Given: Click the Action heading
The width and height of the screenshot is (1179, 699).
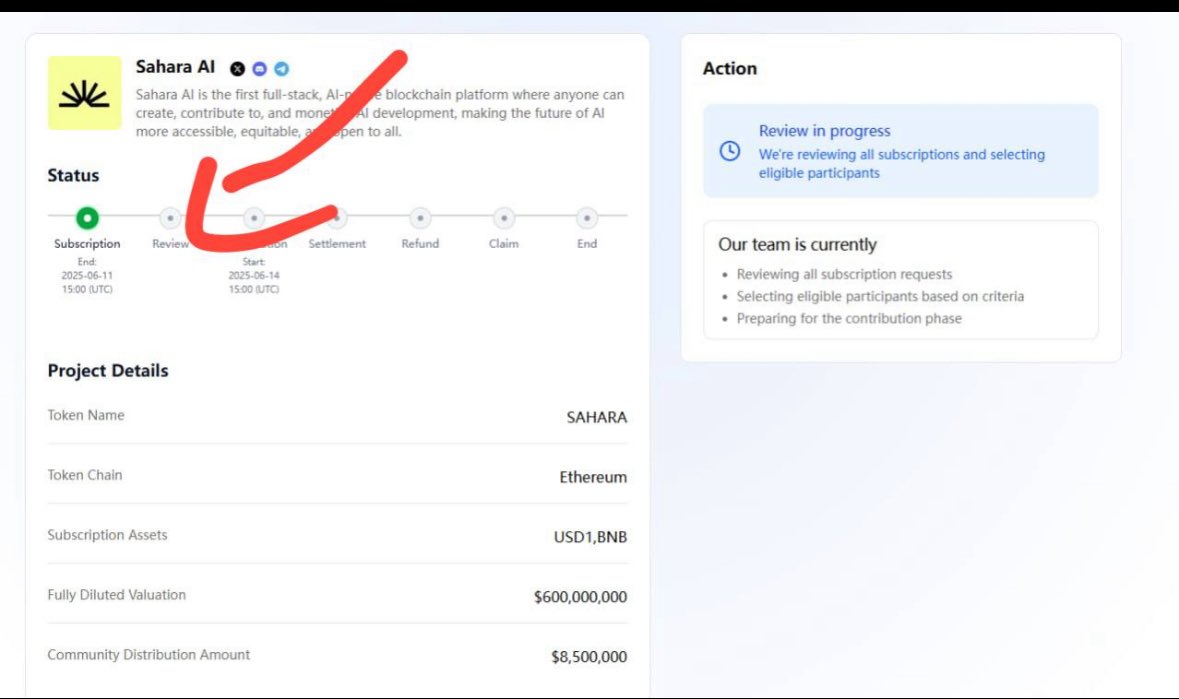Looking at the screenshot, I should coord(729,68).
